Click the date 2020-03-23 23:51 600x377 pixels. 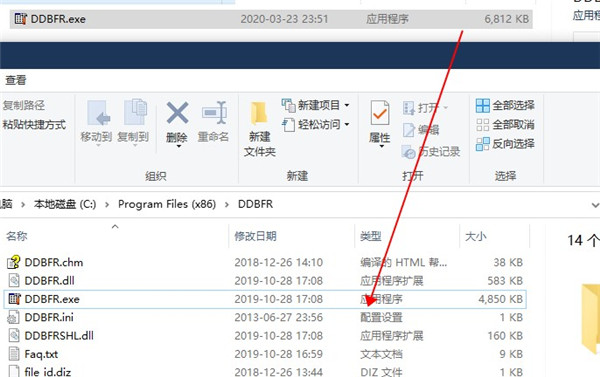tap(284, 19)
